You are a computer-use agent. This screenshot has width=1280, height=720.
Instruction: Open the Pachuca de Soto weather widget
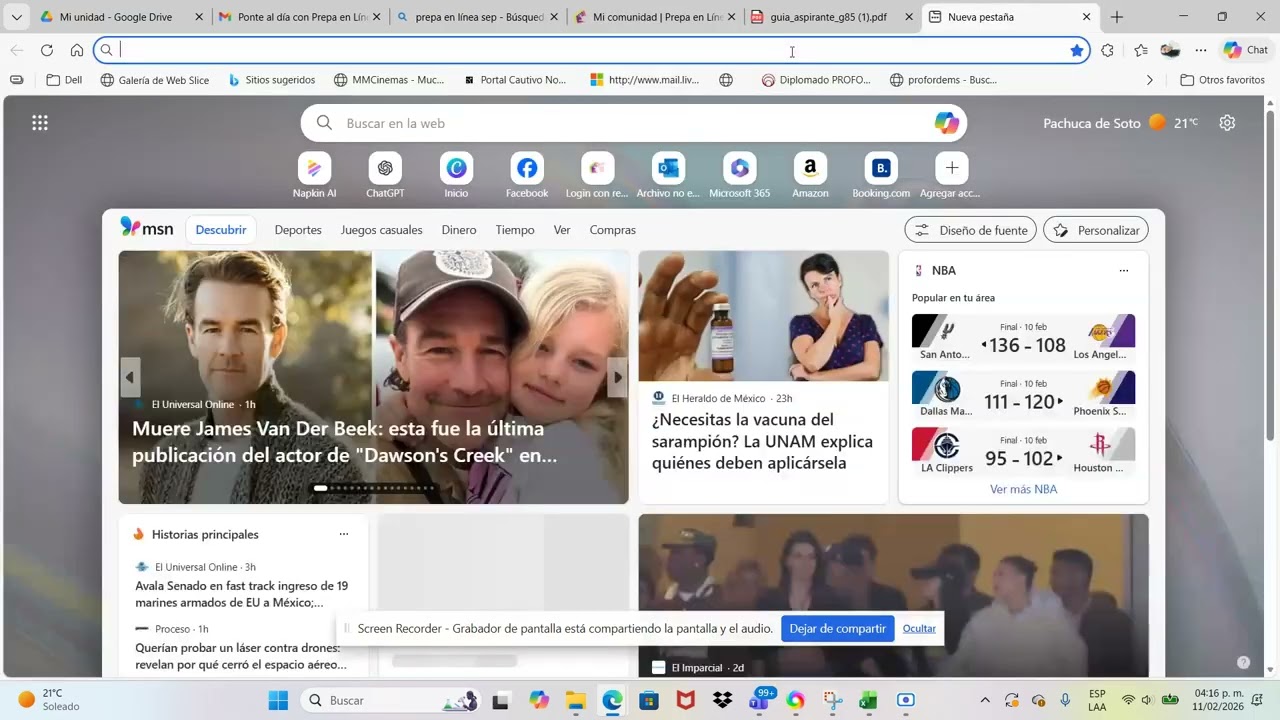point(1121,123)
